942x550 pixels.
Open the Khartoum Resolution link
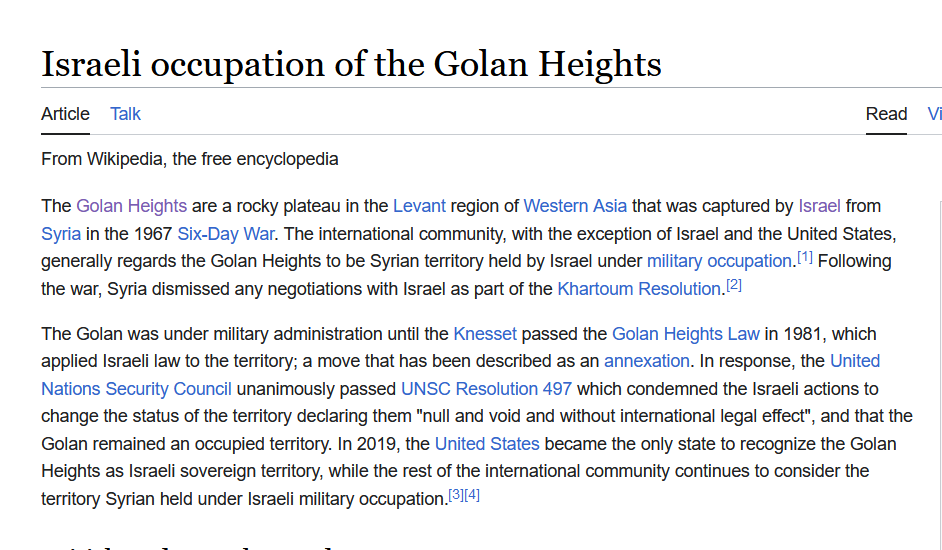639,289
